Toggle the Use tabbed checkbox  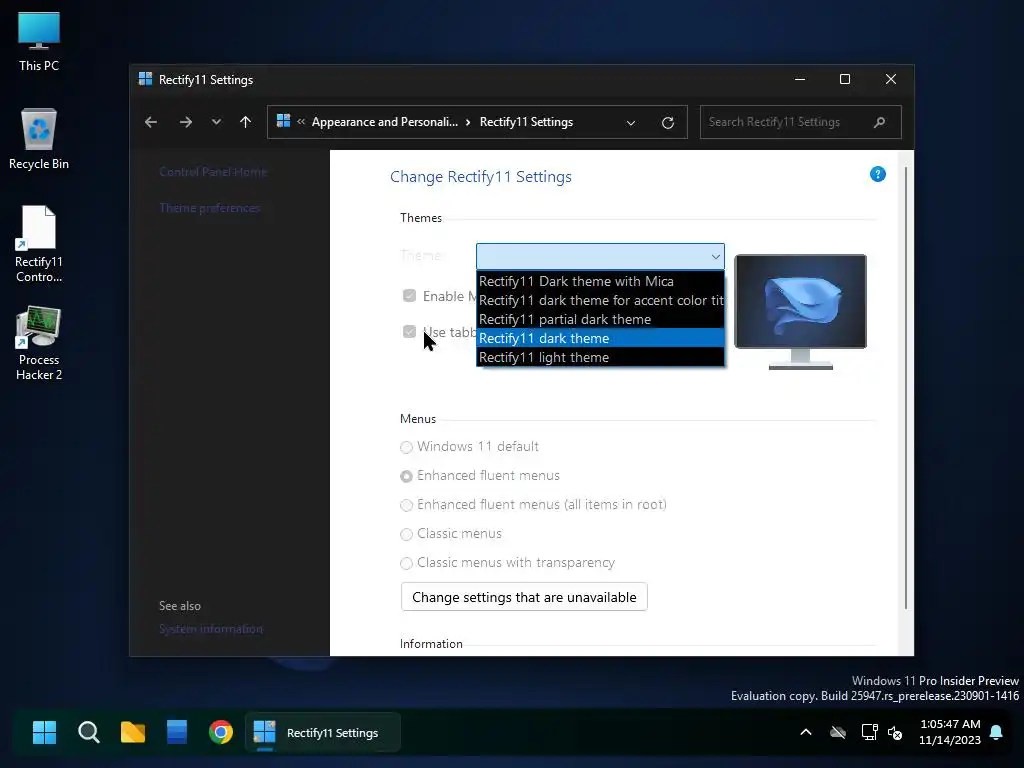tap(409, 332)
